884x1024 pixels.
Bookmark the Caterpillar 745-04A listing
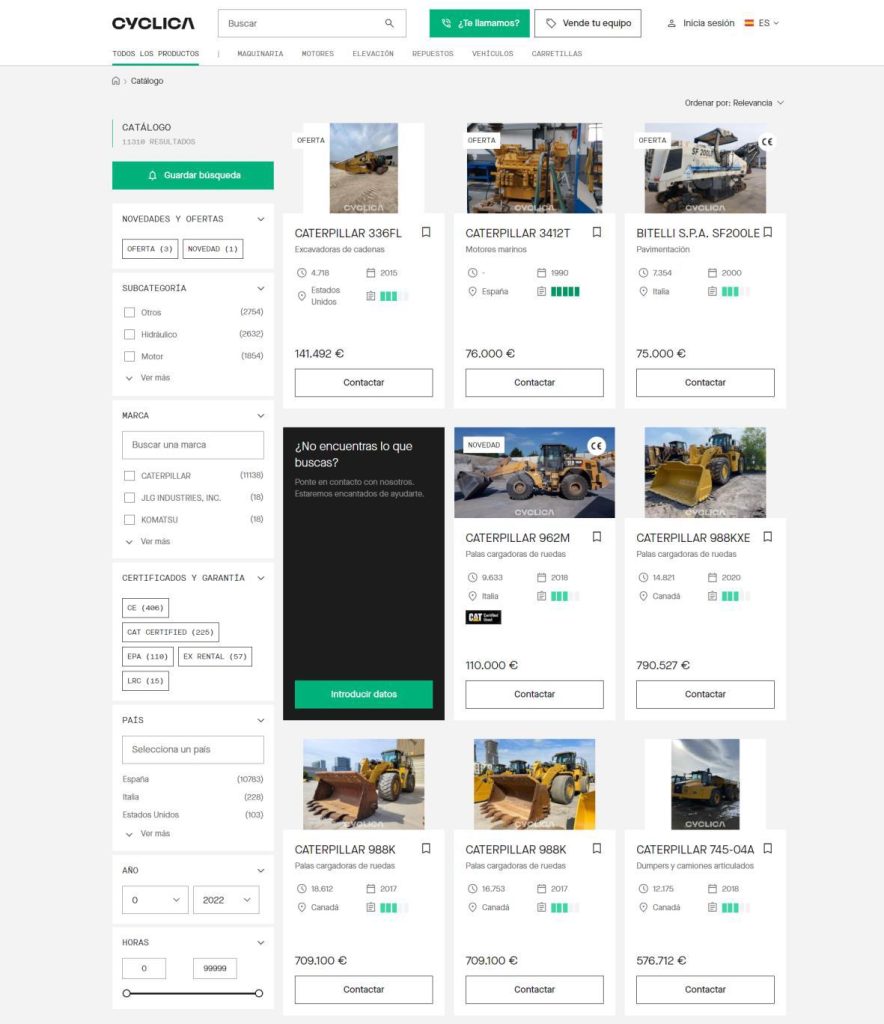[x=768, y=848]
